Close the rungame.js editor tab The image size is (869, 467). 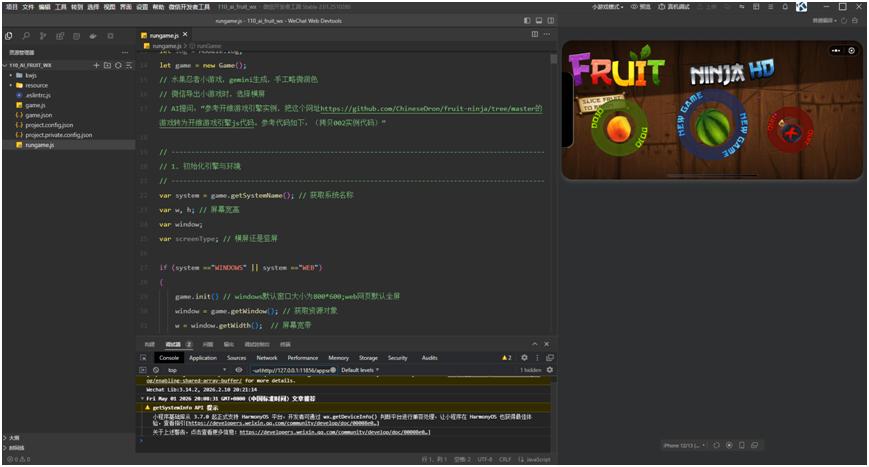point(185,34)
